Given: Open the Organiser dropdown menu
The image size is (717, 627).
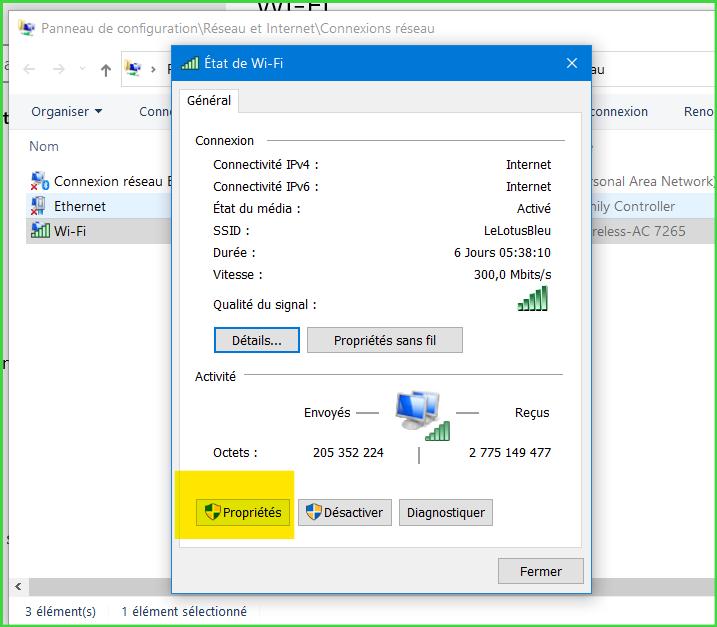Looking at the screenshot, I should [x=66, y=112].
